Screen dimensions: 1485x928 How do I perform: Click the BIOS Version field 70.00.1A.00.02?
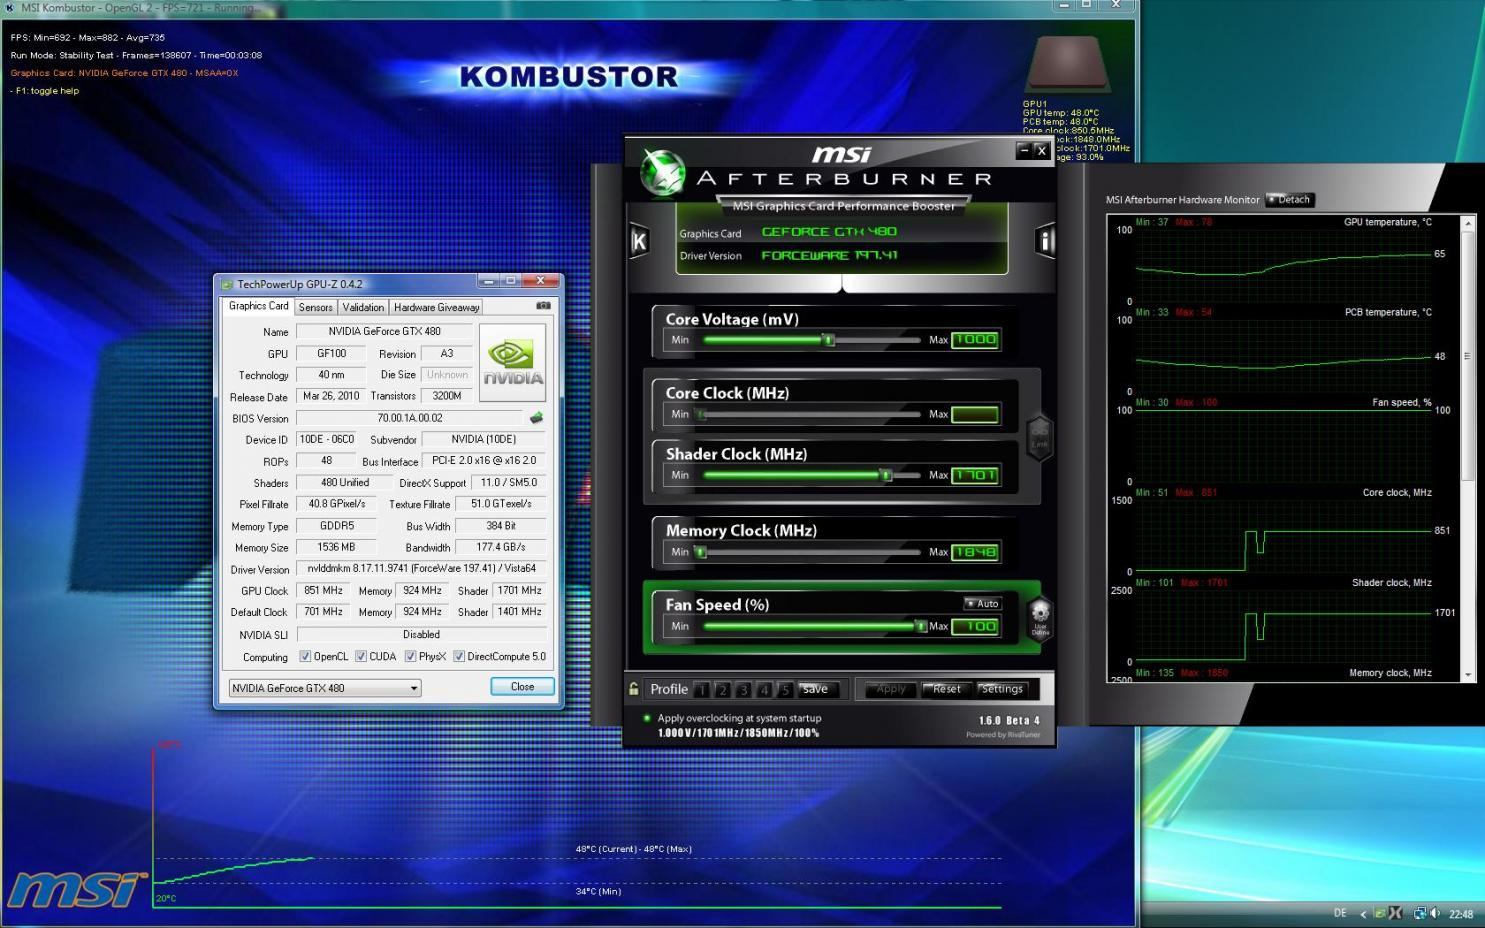coord(410,418)
